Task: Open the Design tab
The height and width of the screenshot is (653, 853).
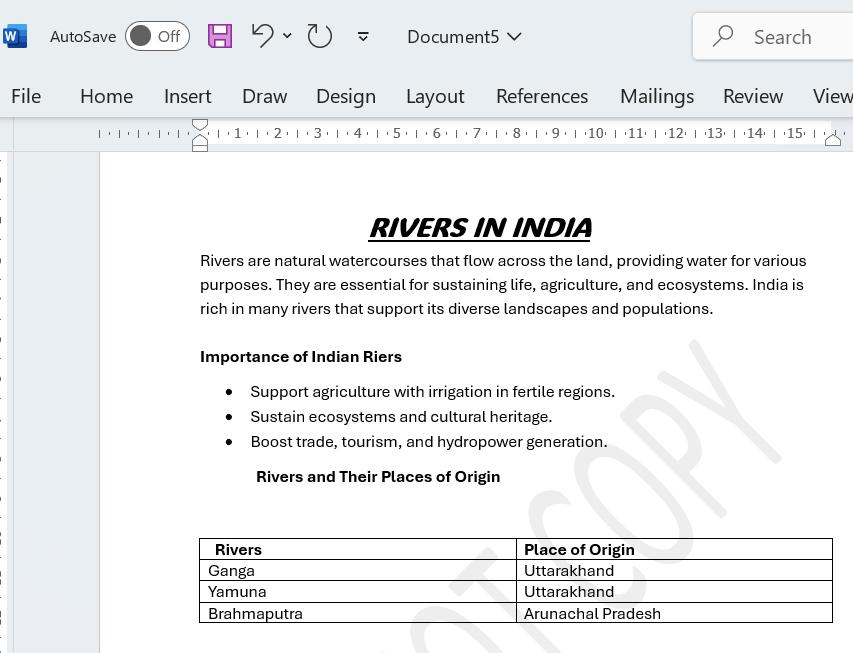Action: pyautogui.click(x=346, y=96)
